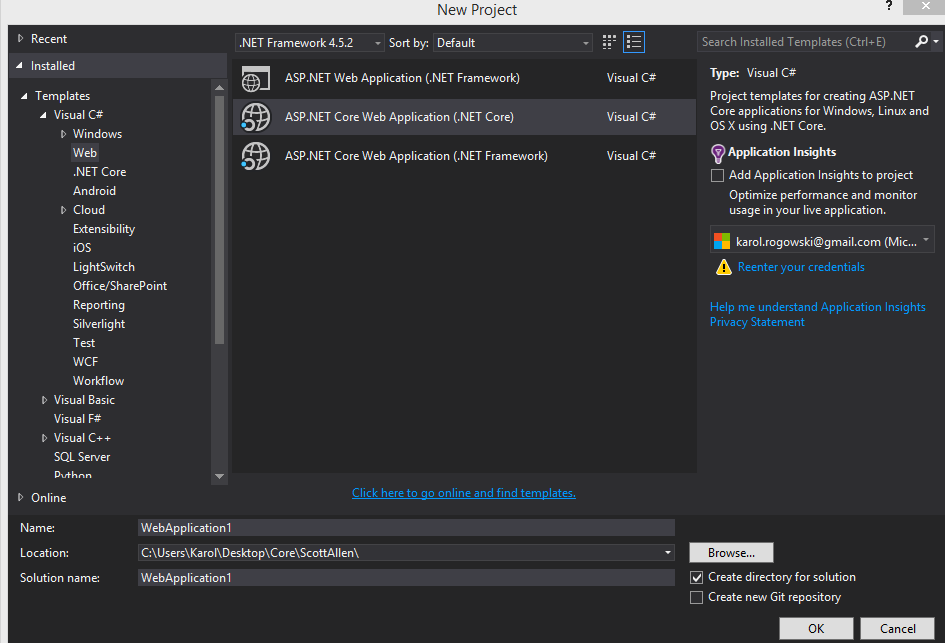
Task: Select Web under Visual C# templates
Action: pyautogui.click(x=84, y=152)
